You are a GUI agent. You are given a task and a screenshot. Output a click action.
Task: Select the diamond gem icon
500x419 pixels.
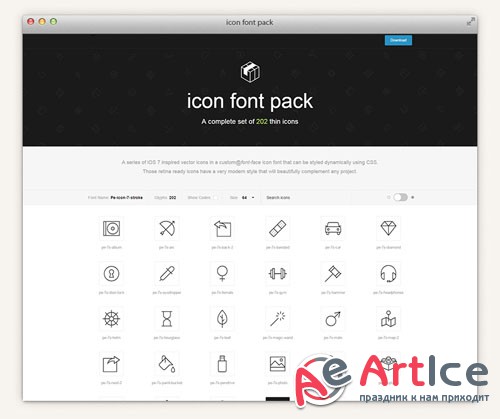point(388,228)
